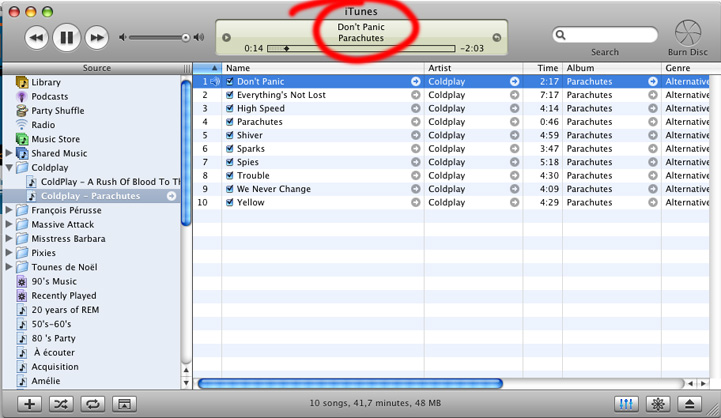Expand the Misstress Barbara folder
This screenshot has width=721, height=418.
[9, 239]
